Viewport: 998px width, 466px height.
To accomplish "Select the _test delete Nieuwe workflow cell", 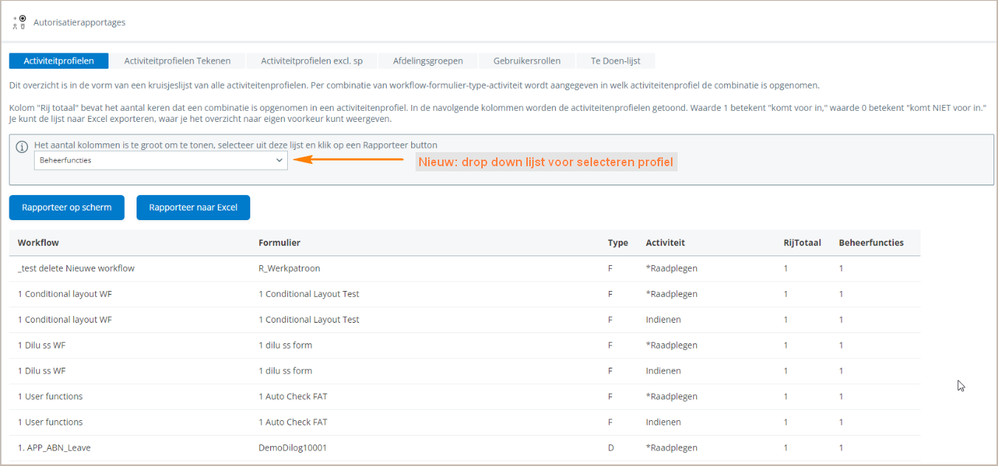I will [x=76, y=269].
